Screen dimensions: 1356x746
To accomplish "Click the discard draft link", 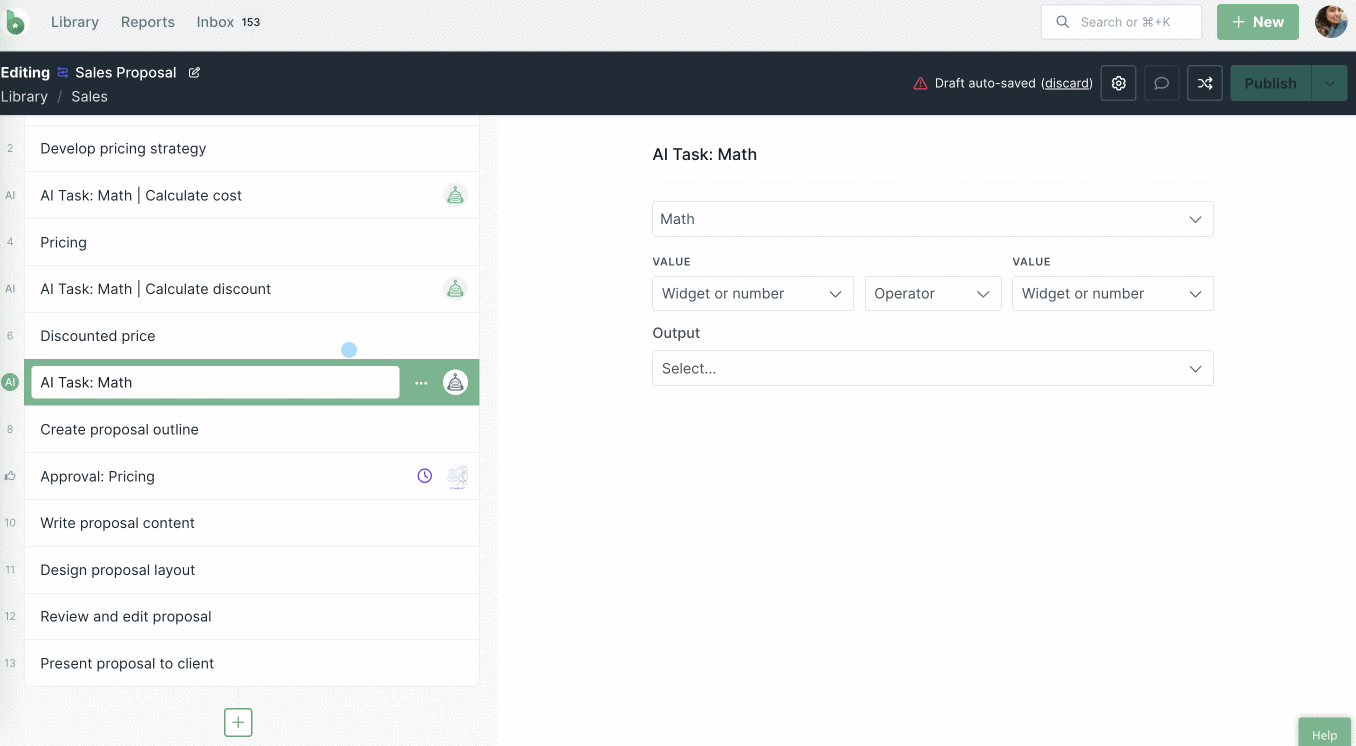I will tap(1066, 84).
